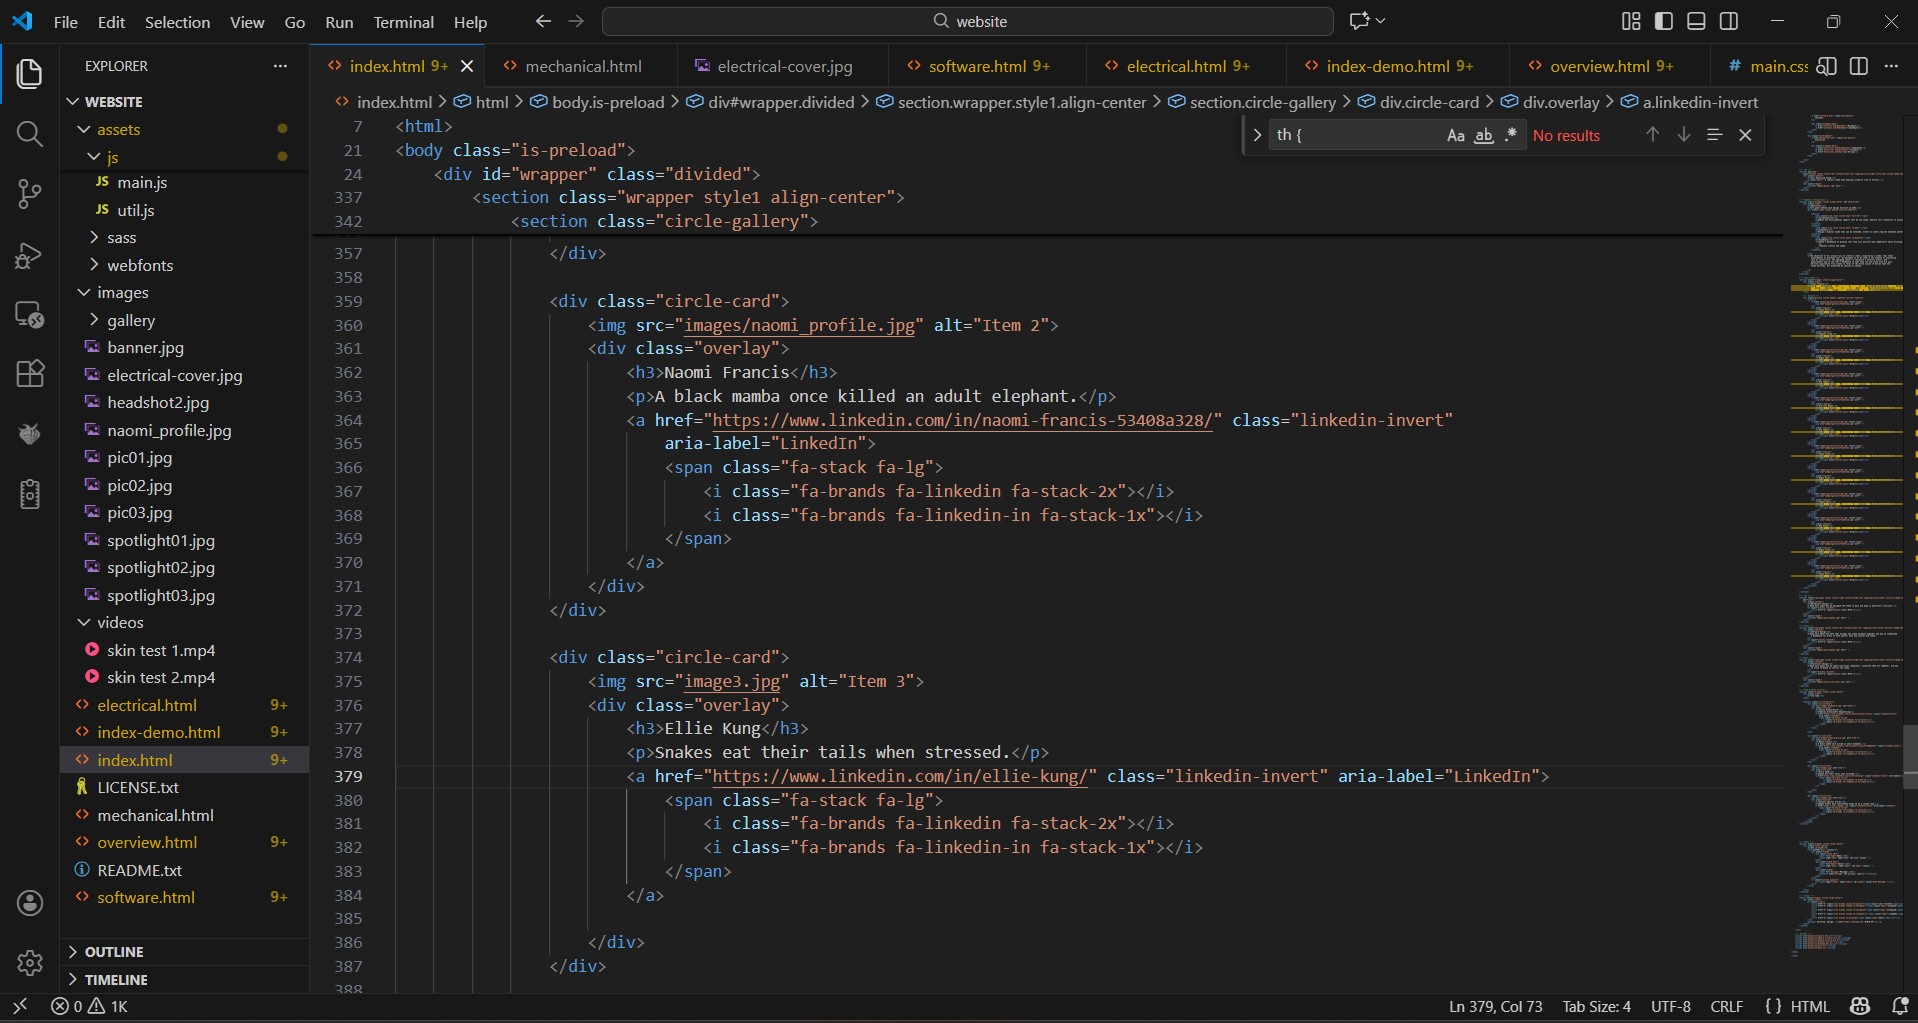The image size is (1918, 1023).
Task: Click the HTML language mode button
Action: click(x=1809, y=1006)
